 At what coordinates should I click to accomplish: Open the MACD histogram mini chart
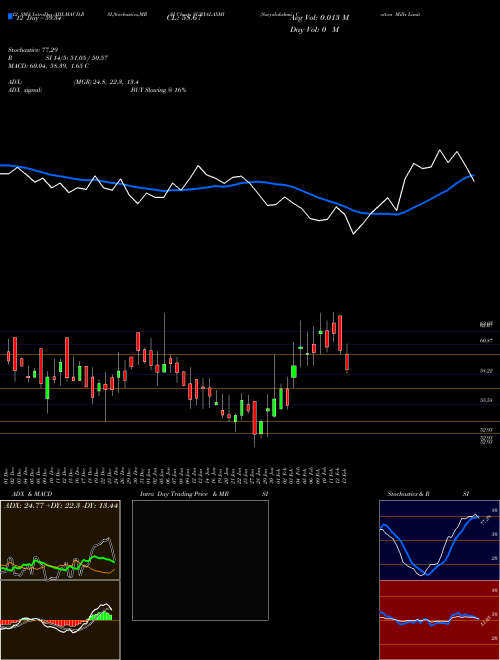[x=60, y=620]
